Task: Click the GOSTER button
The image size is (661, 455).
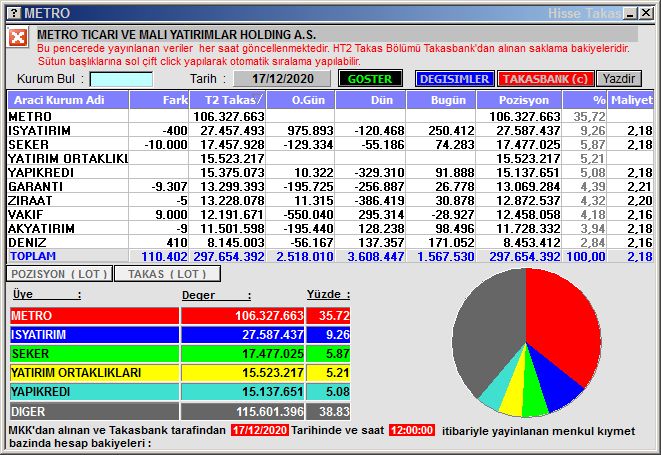Action: [x=370, y=79]
